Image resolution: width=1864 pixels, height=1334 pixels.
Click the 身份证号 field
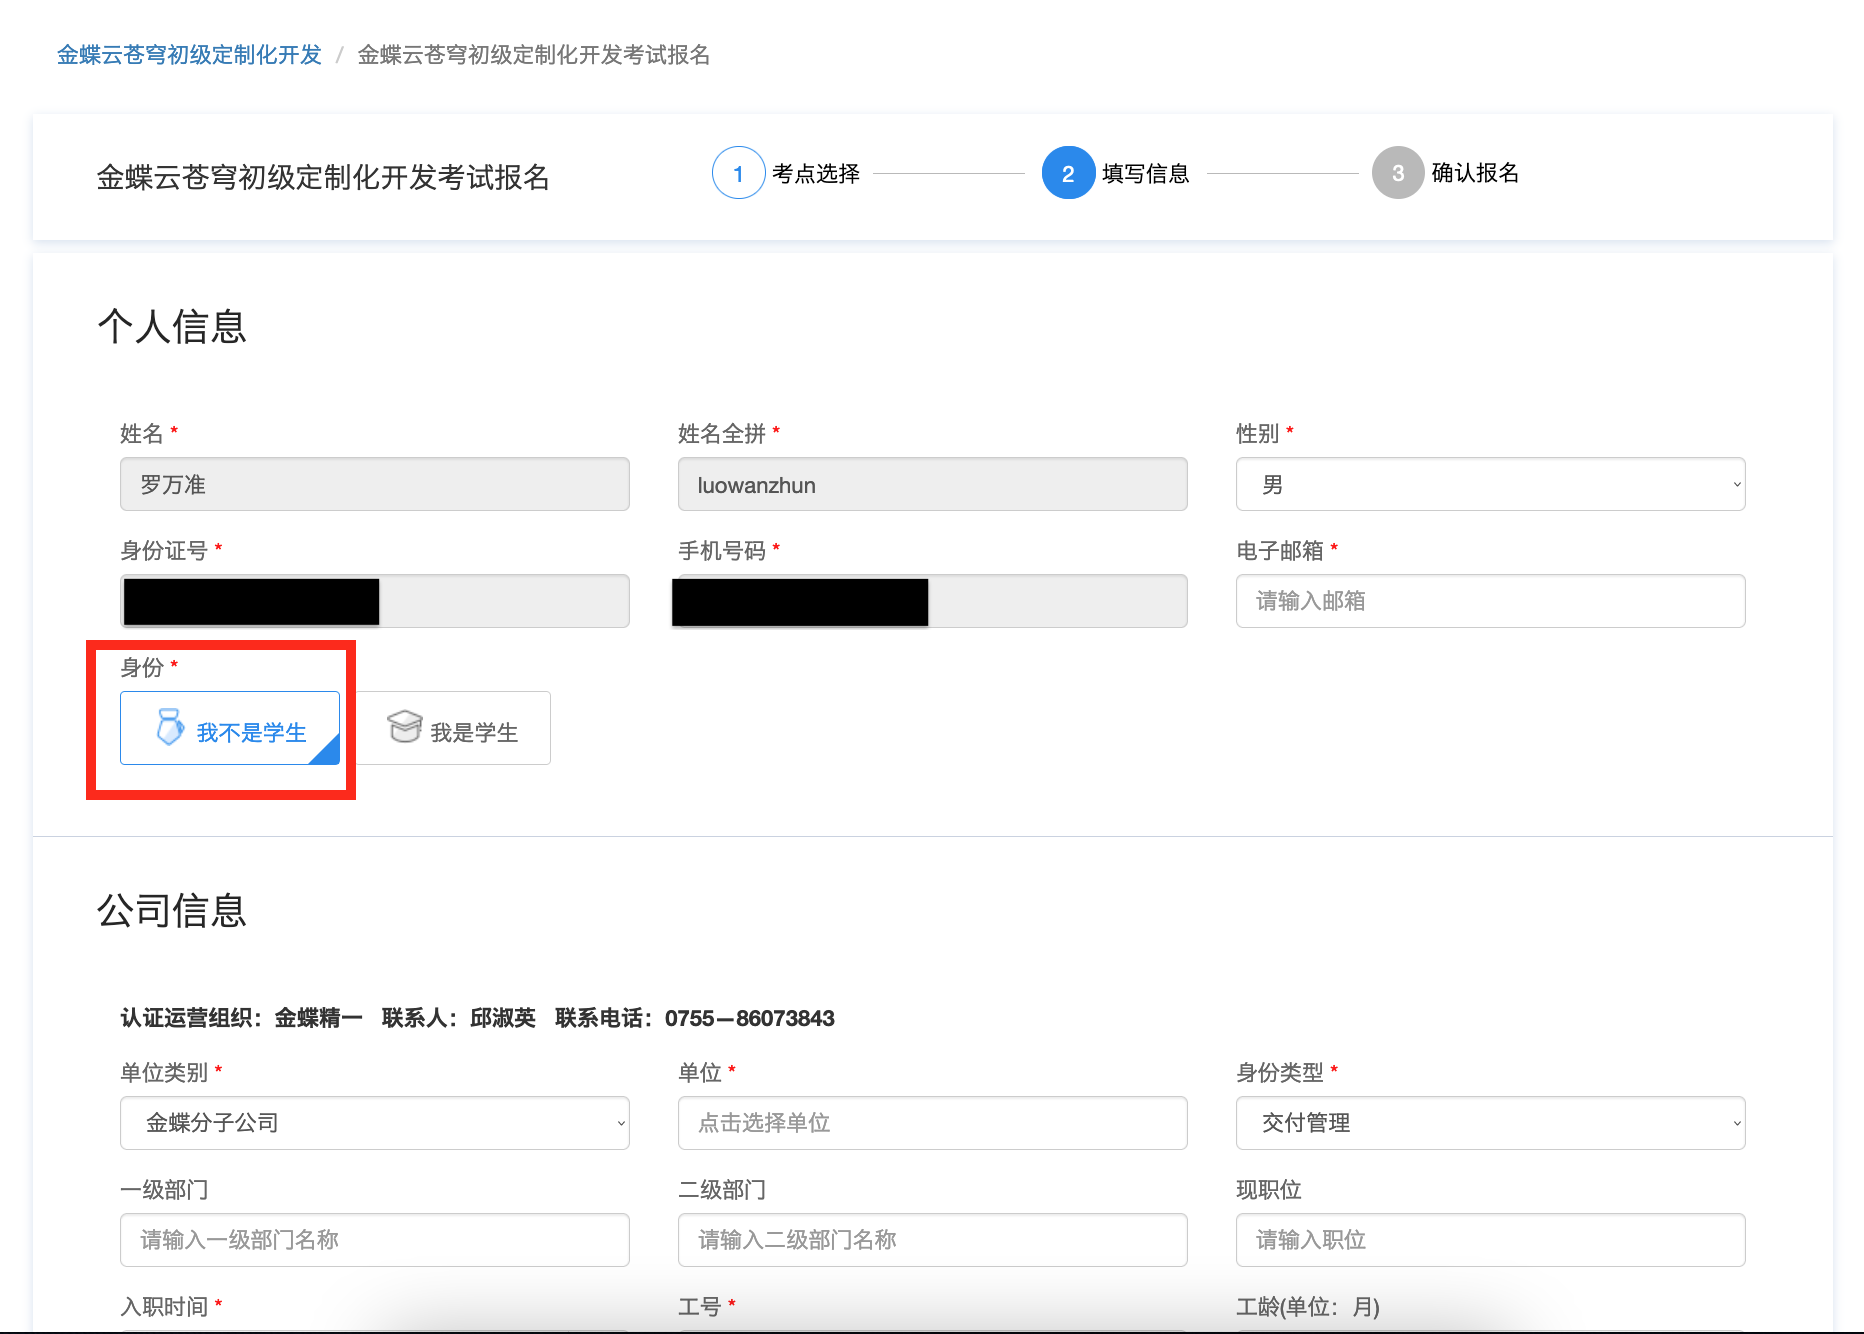tap(375, 601)
